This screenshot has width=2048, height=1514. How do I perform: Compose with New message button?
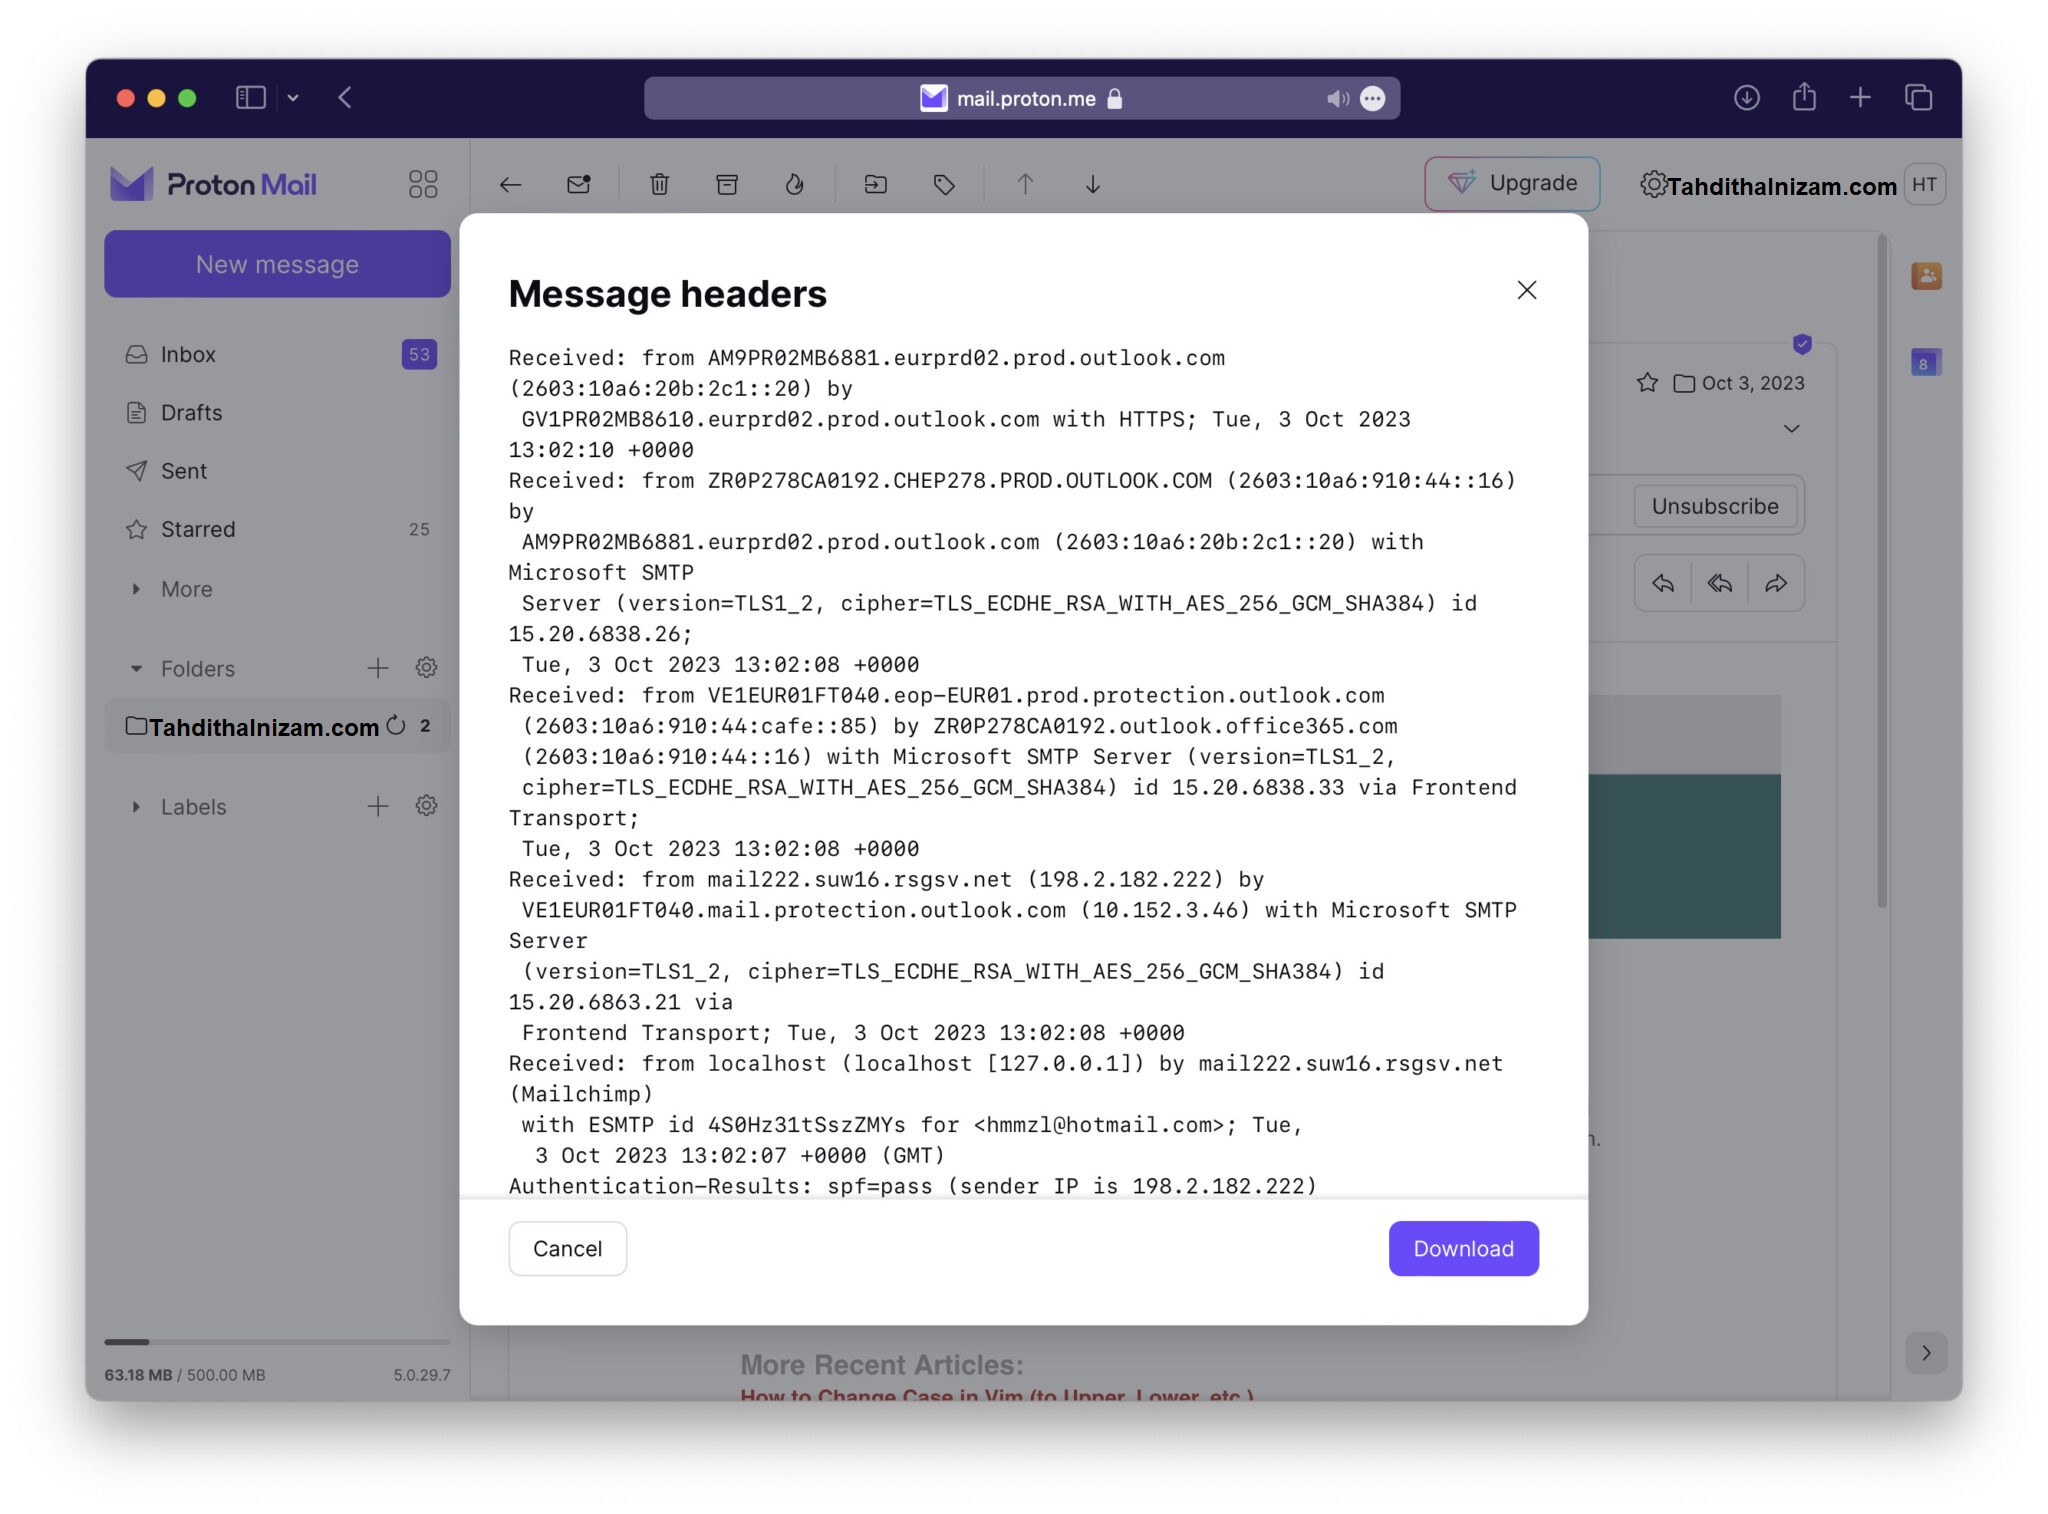277,264
